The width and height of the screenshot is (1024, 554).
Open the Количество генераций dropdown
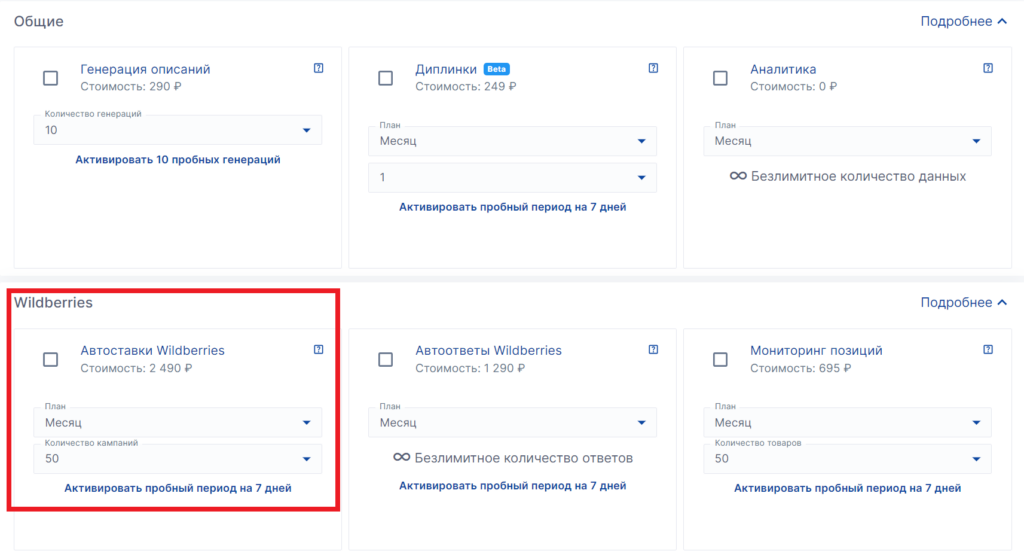(178, 130)
